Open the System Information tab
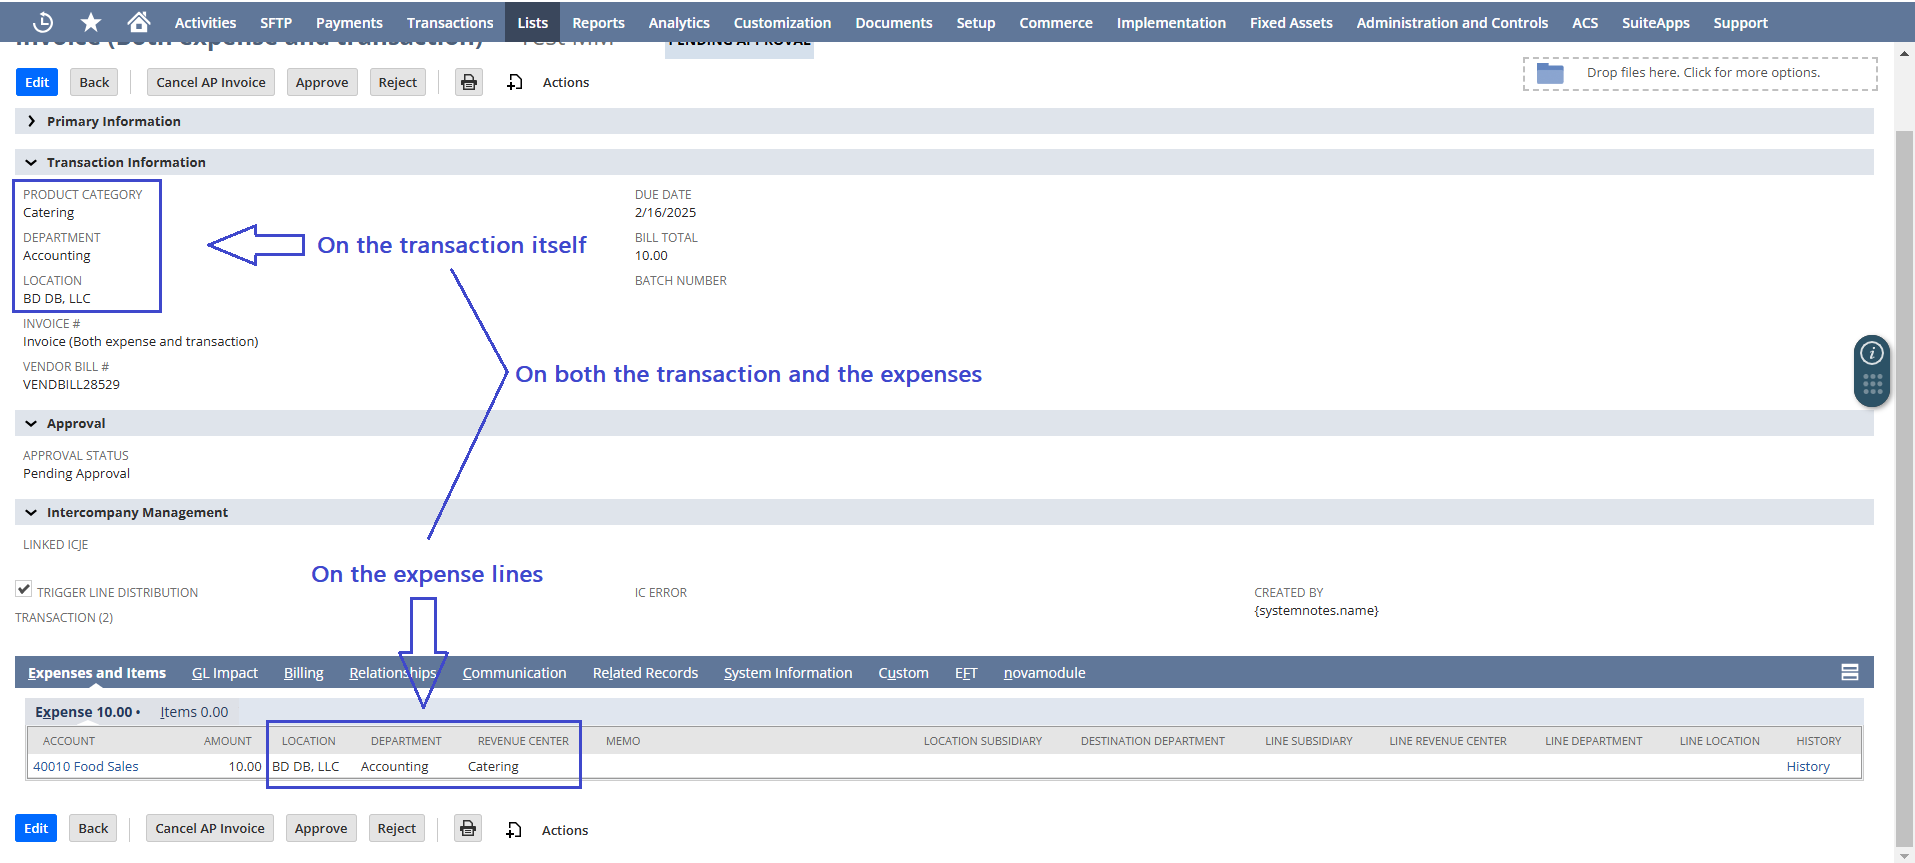This screenshot has width=1915, height=863. coord(787,673)
